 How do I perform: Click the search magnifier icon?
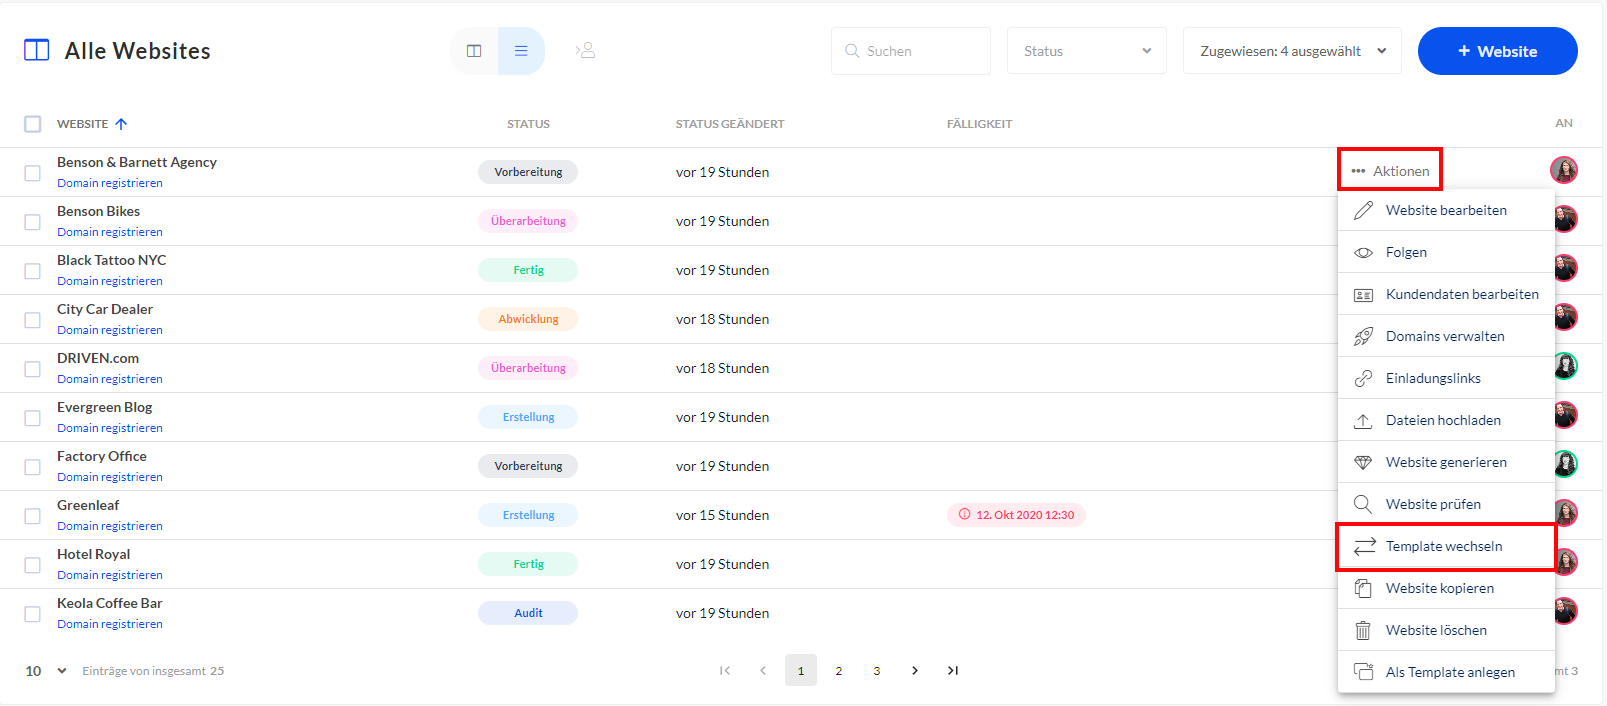pos(852,51)
